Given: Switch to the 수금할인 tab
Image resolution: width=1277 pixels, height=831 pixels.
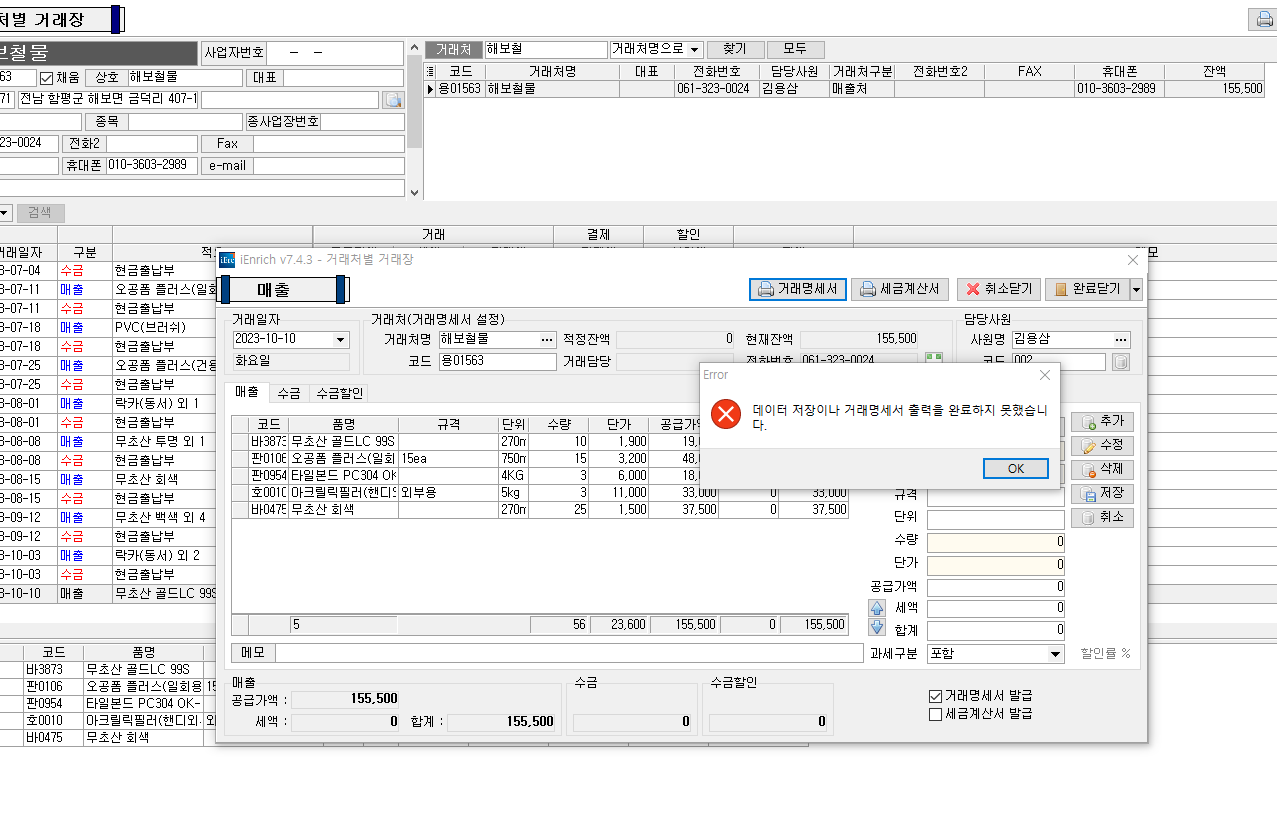Looking at the screenshot, I should coord(340,393).
